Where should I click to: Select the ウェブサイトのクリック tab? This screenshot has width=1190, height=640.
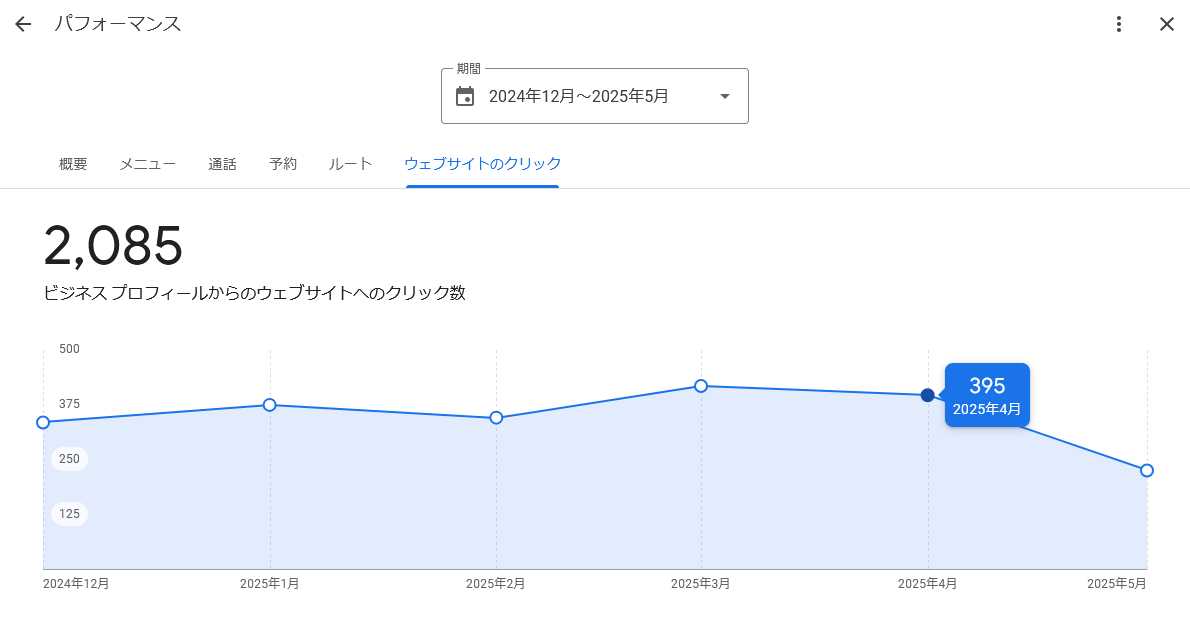(x=482, y=164)
